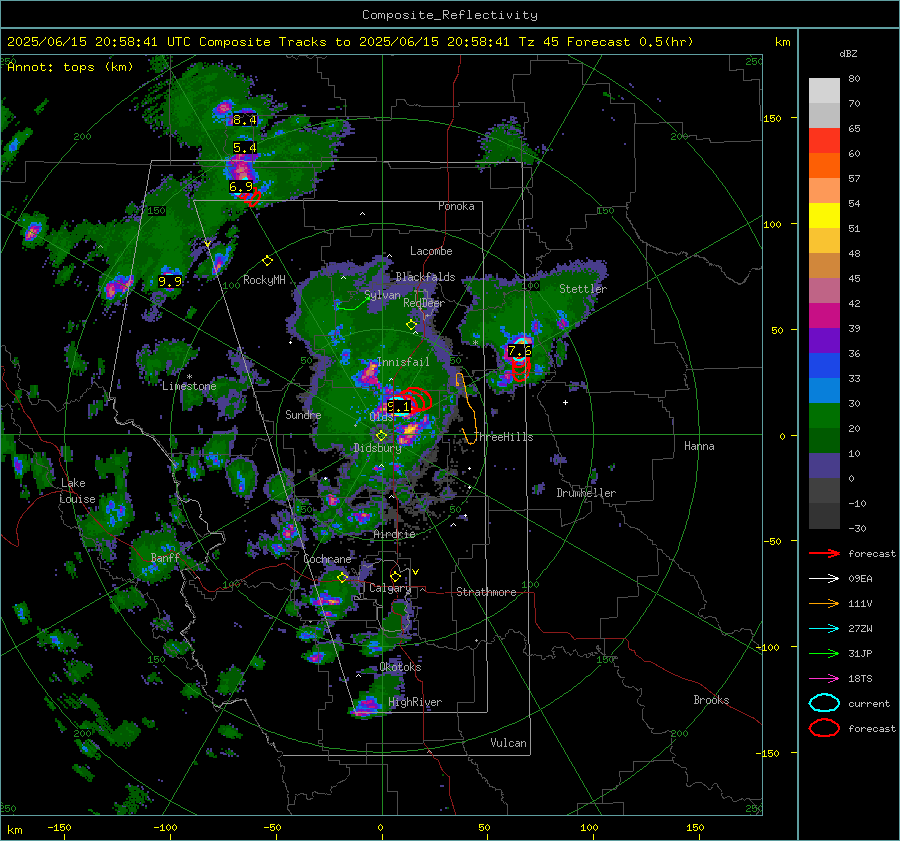Click the red forecast ellipse legend icon
The image size is (900, 841).
(824, 728)
